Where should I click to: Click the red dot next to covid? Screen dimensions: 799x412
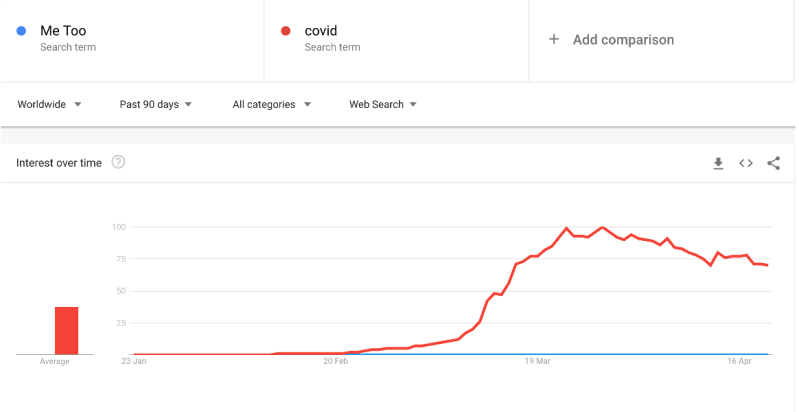[285, 31]
